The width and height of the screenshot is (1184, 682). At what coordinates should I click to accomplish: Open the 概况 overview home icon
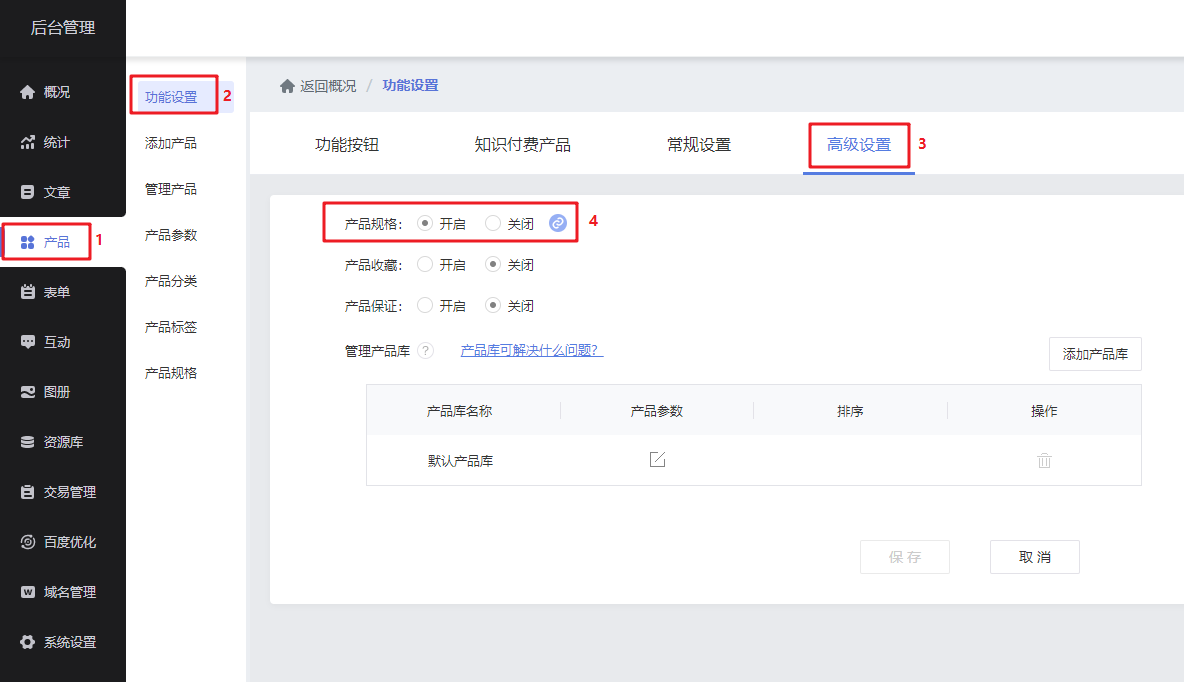tap(27, 92)
